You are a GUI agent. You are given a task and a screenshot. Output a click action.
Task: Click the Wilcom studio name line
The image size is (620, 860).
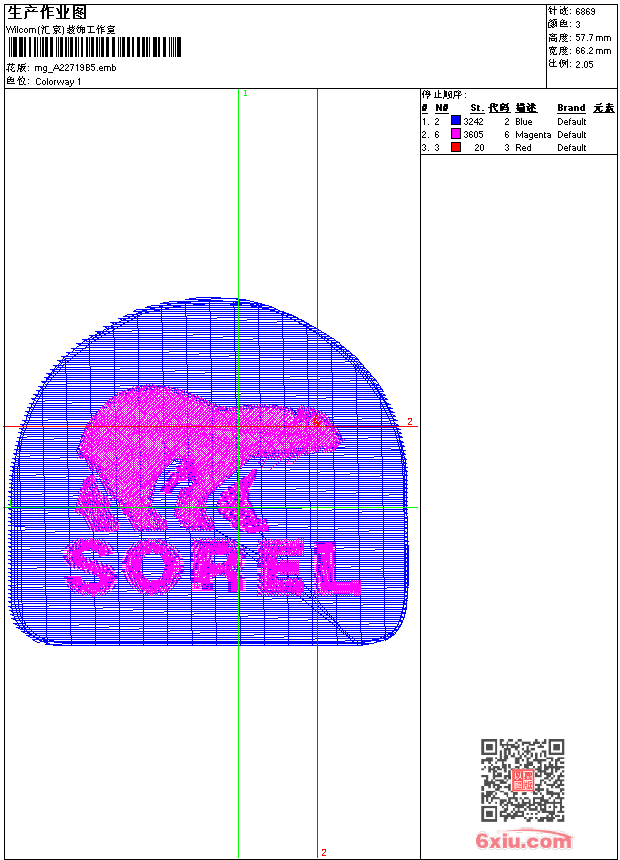click(61, 30)
